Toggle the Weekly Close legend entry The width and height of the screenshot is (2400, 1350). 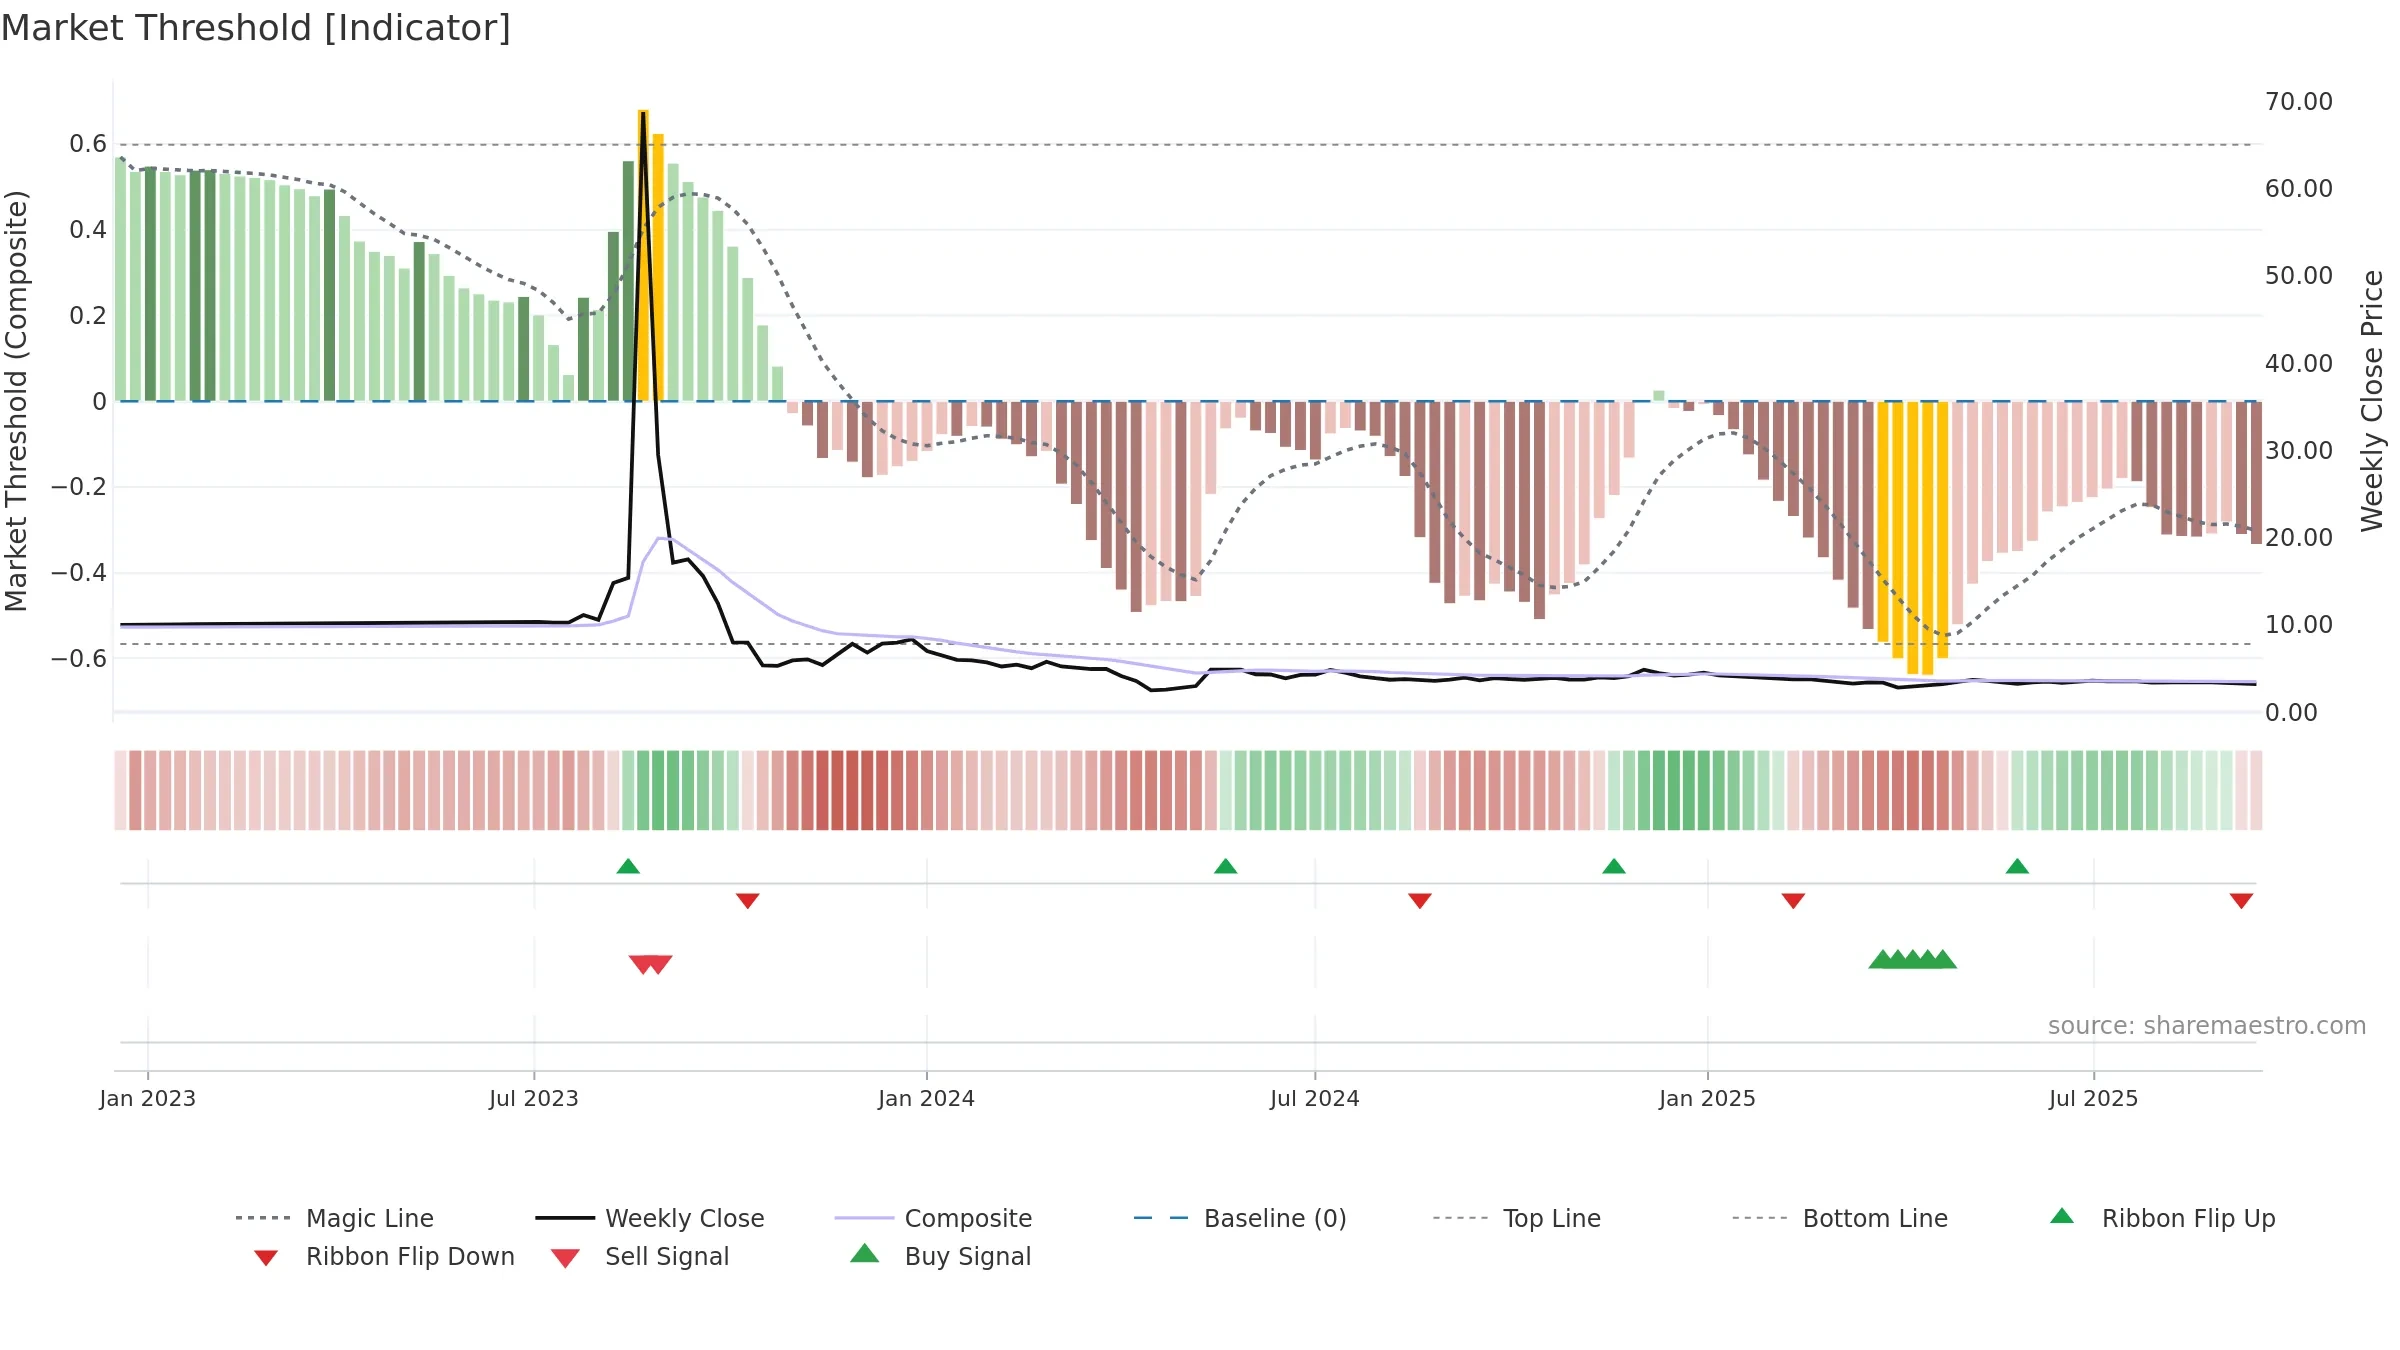coord(649,1218)
